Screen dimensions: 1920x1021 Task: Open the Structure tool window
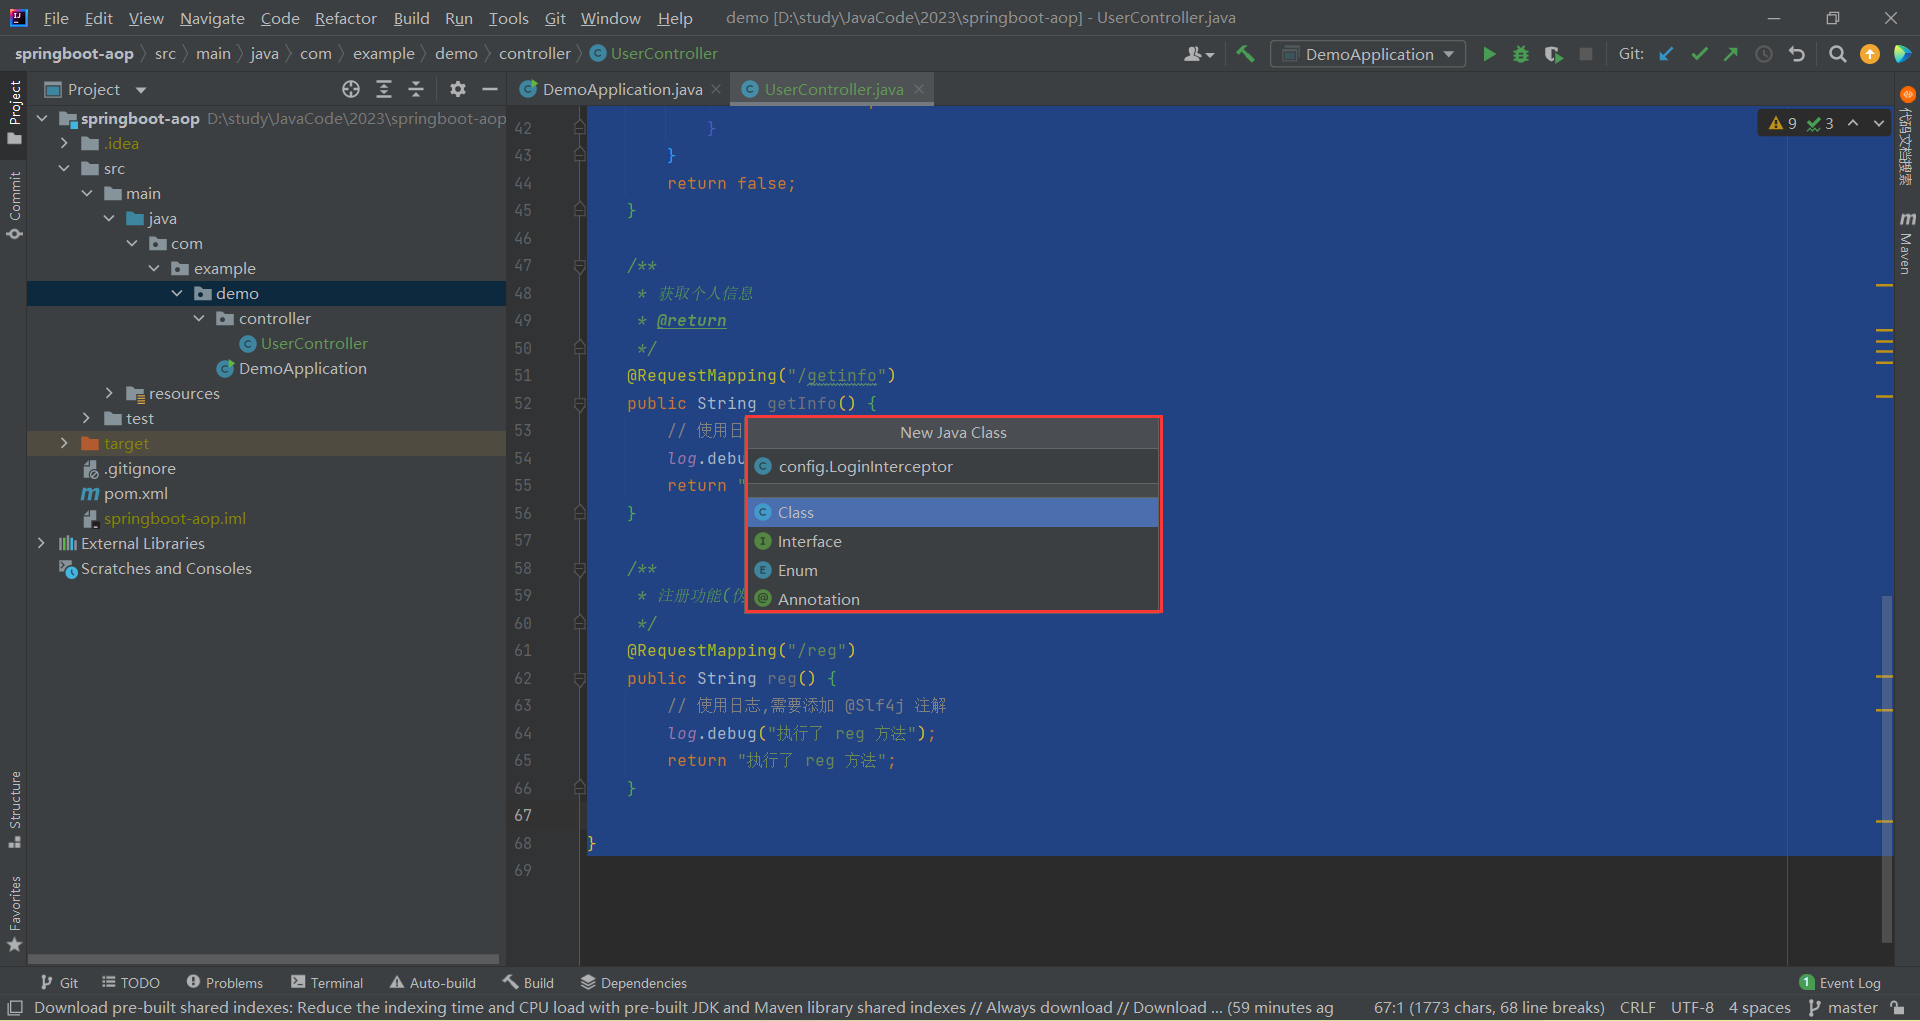pyautogui.click(x=14, y=810)
